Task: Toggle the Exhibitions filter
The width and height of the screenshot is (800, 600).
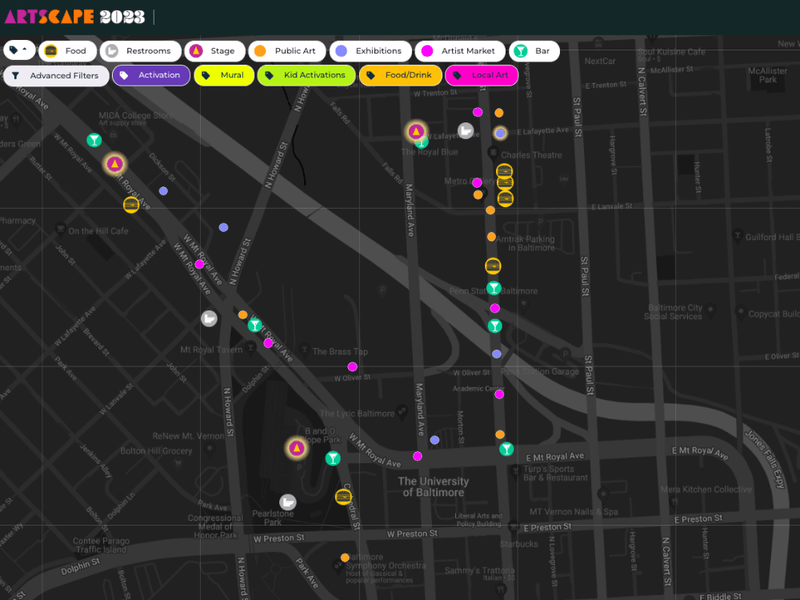Action: [x=370, y=50]
